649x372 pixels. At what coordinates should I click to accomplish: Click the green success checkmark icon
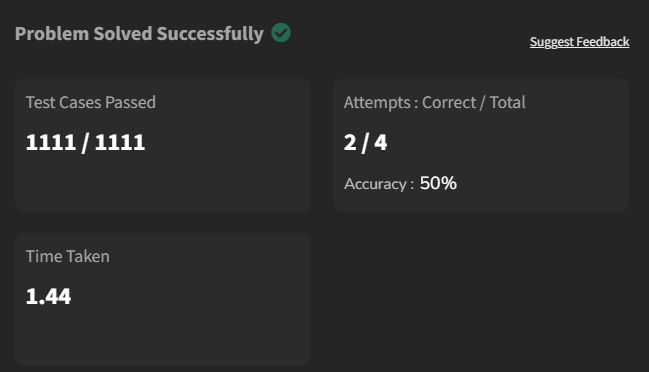tap(281, 33)
